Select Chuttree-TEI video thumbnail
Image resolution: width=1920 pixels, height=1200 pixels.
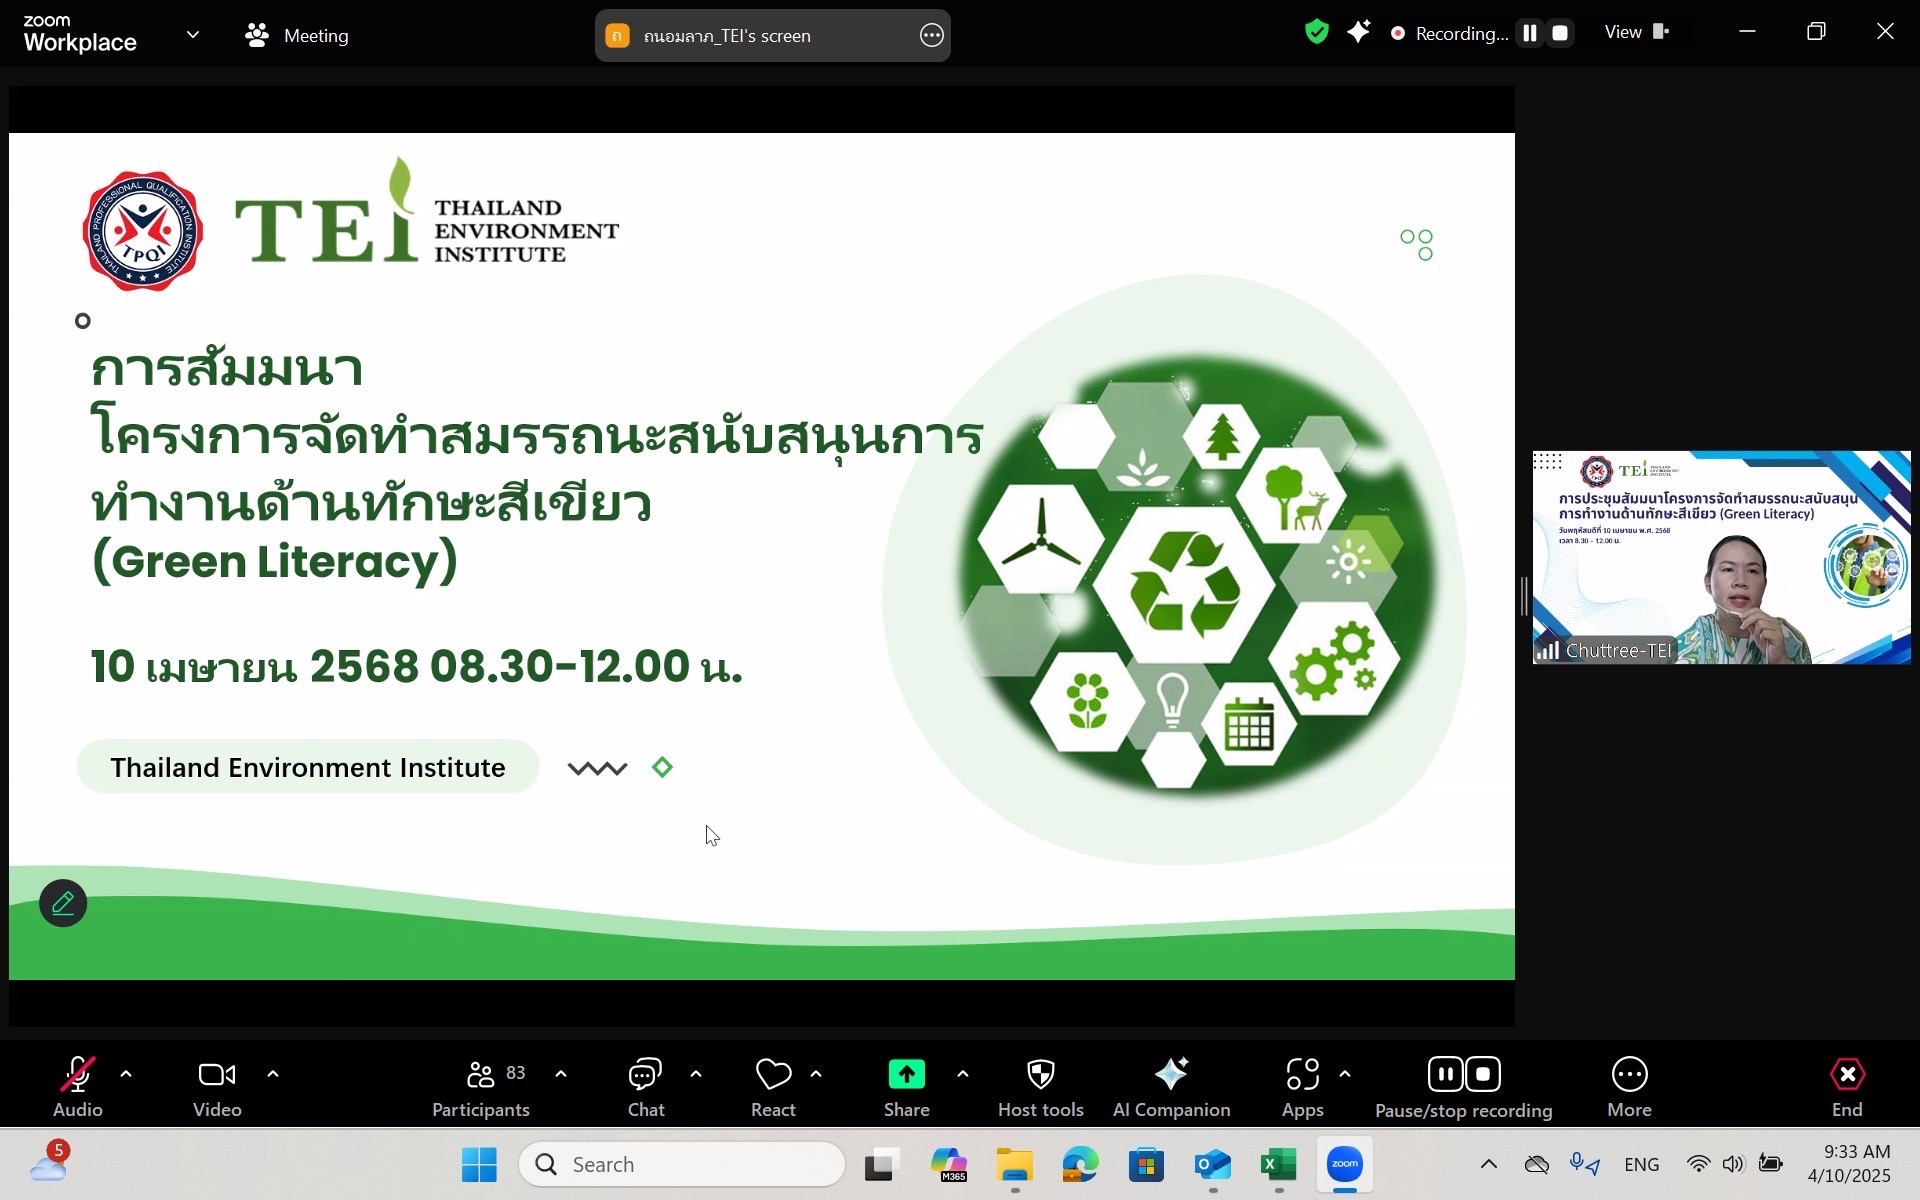pos(1721,557)
